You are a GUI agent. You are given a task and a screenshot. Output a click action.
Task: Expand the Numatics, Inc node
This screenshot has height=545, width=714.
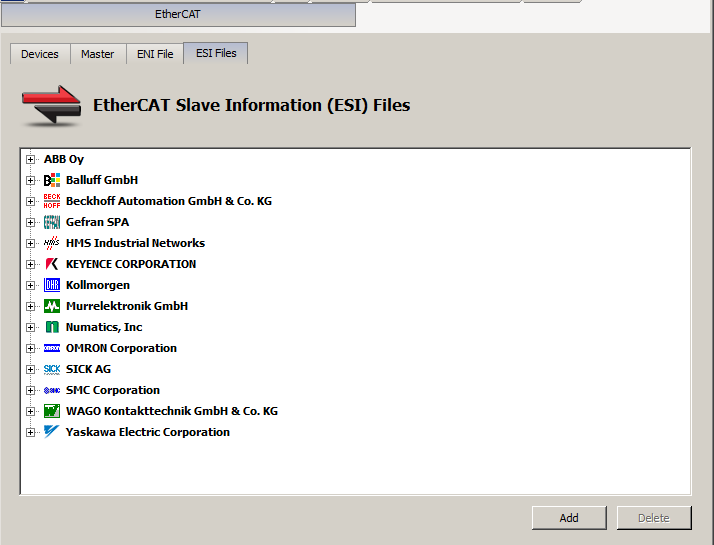click(31, 327)
